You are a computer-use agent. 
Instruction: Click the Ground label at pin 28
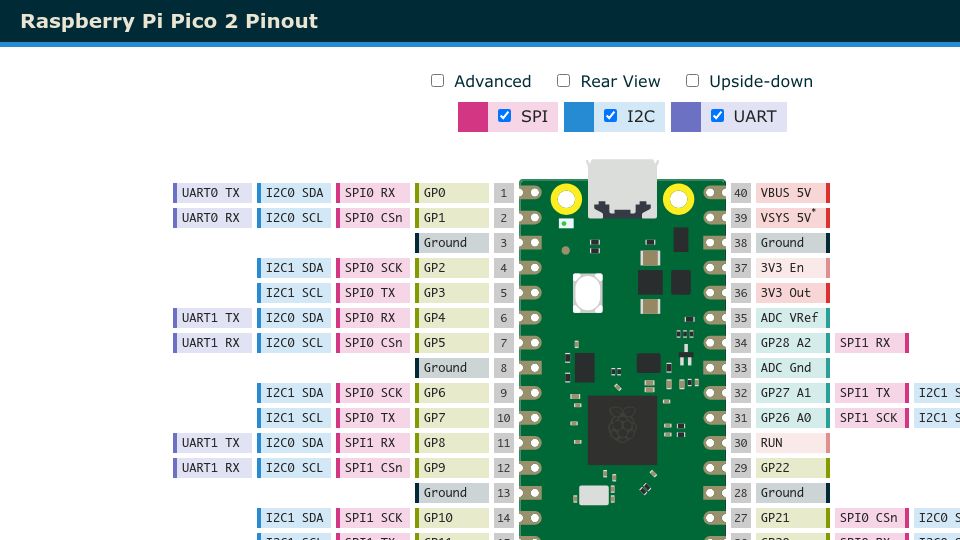(793, 493)
